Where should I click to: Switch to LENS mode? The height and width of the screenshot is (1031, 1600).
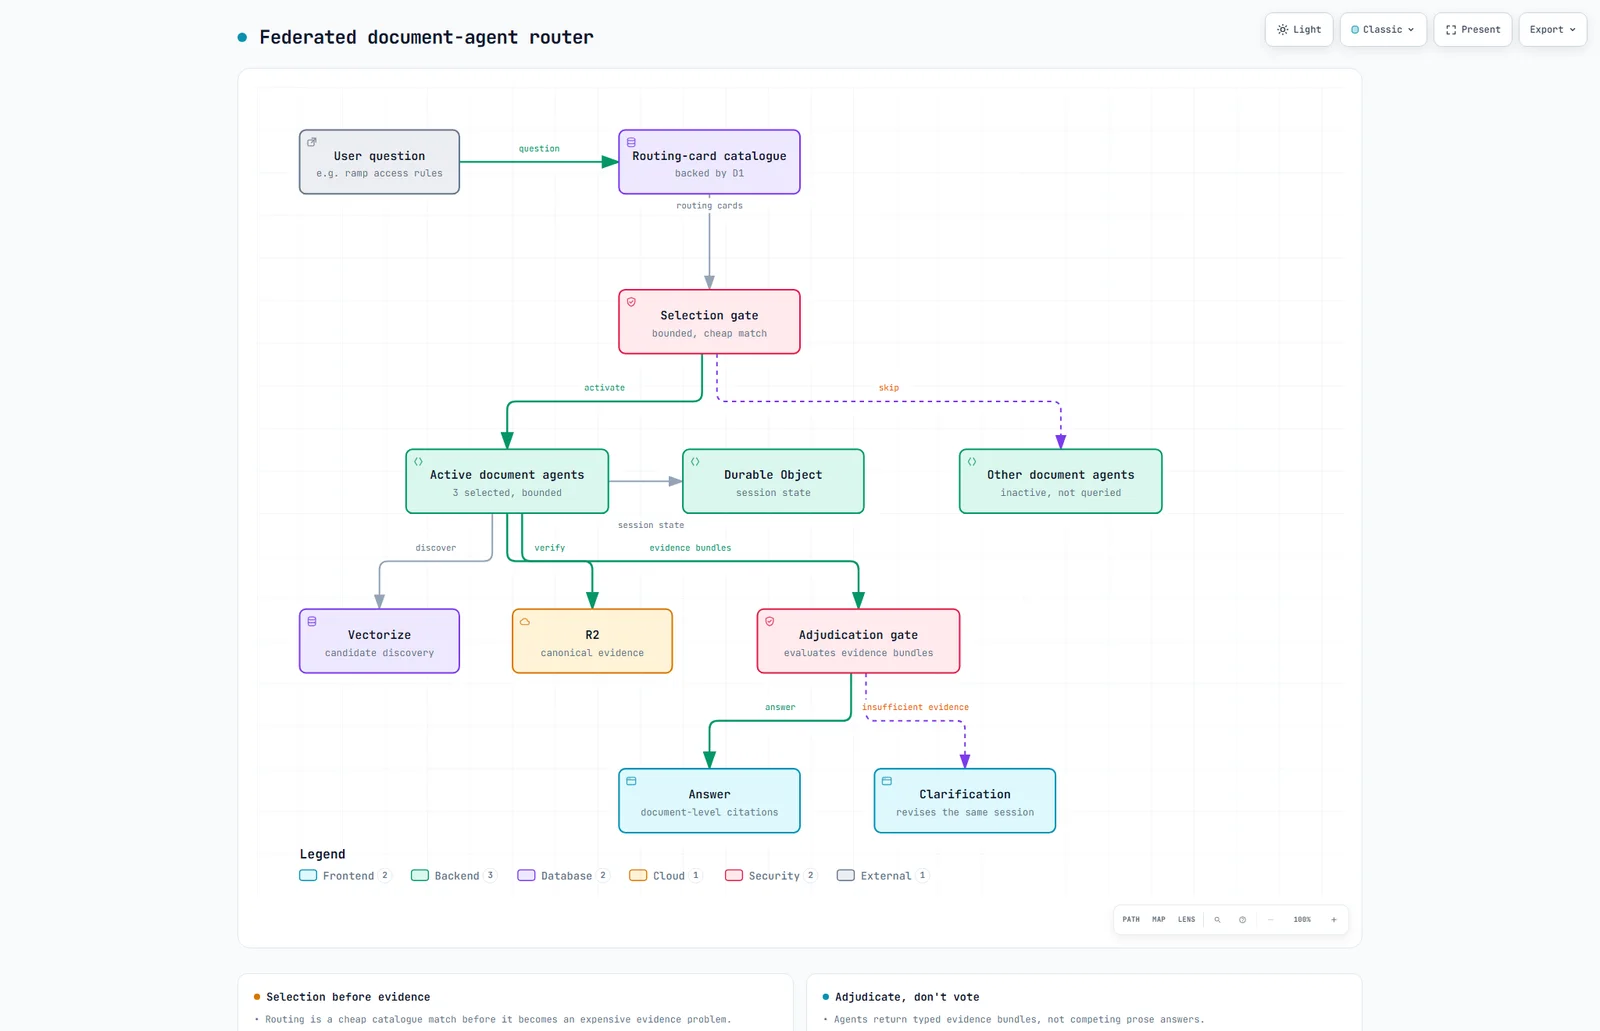click(1186, 919)
